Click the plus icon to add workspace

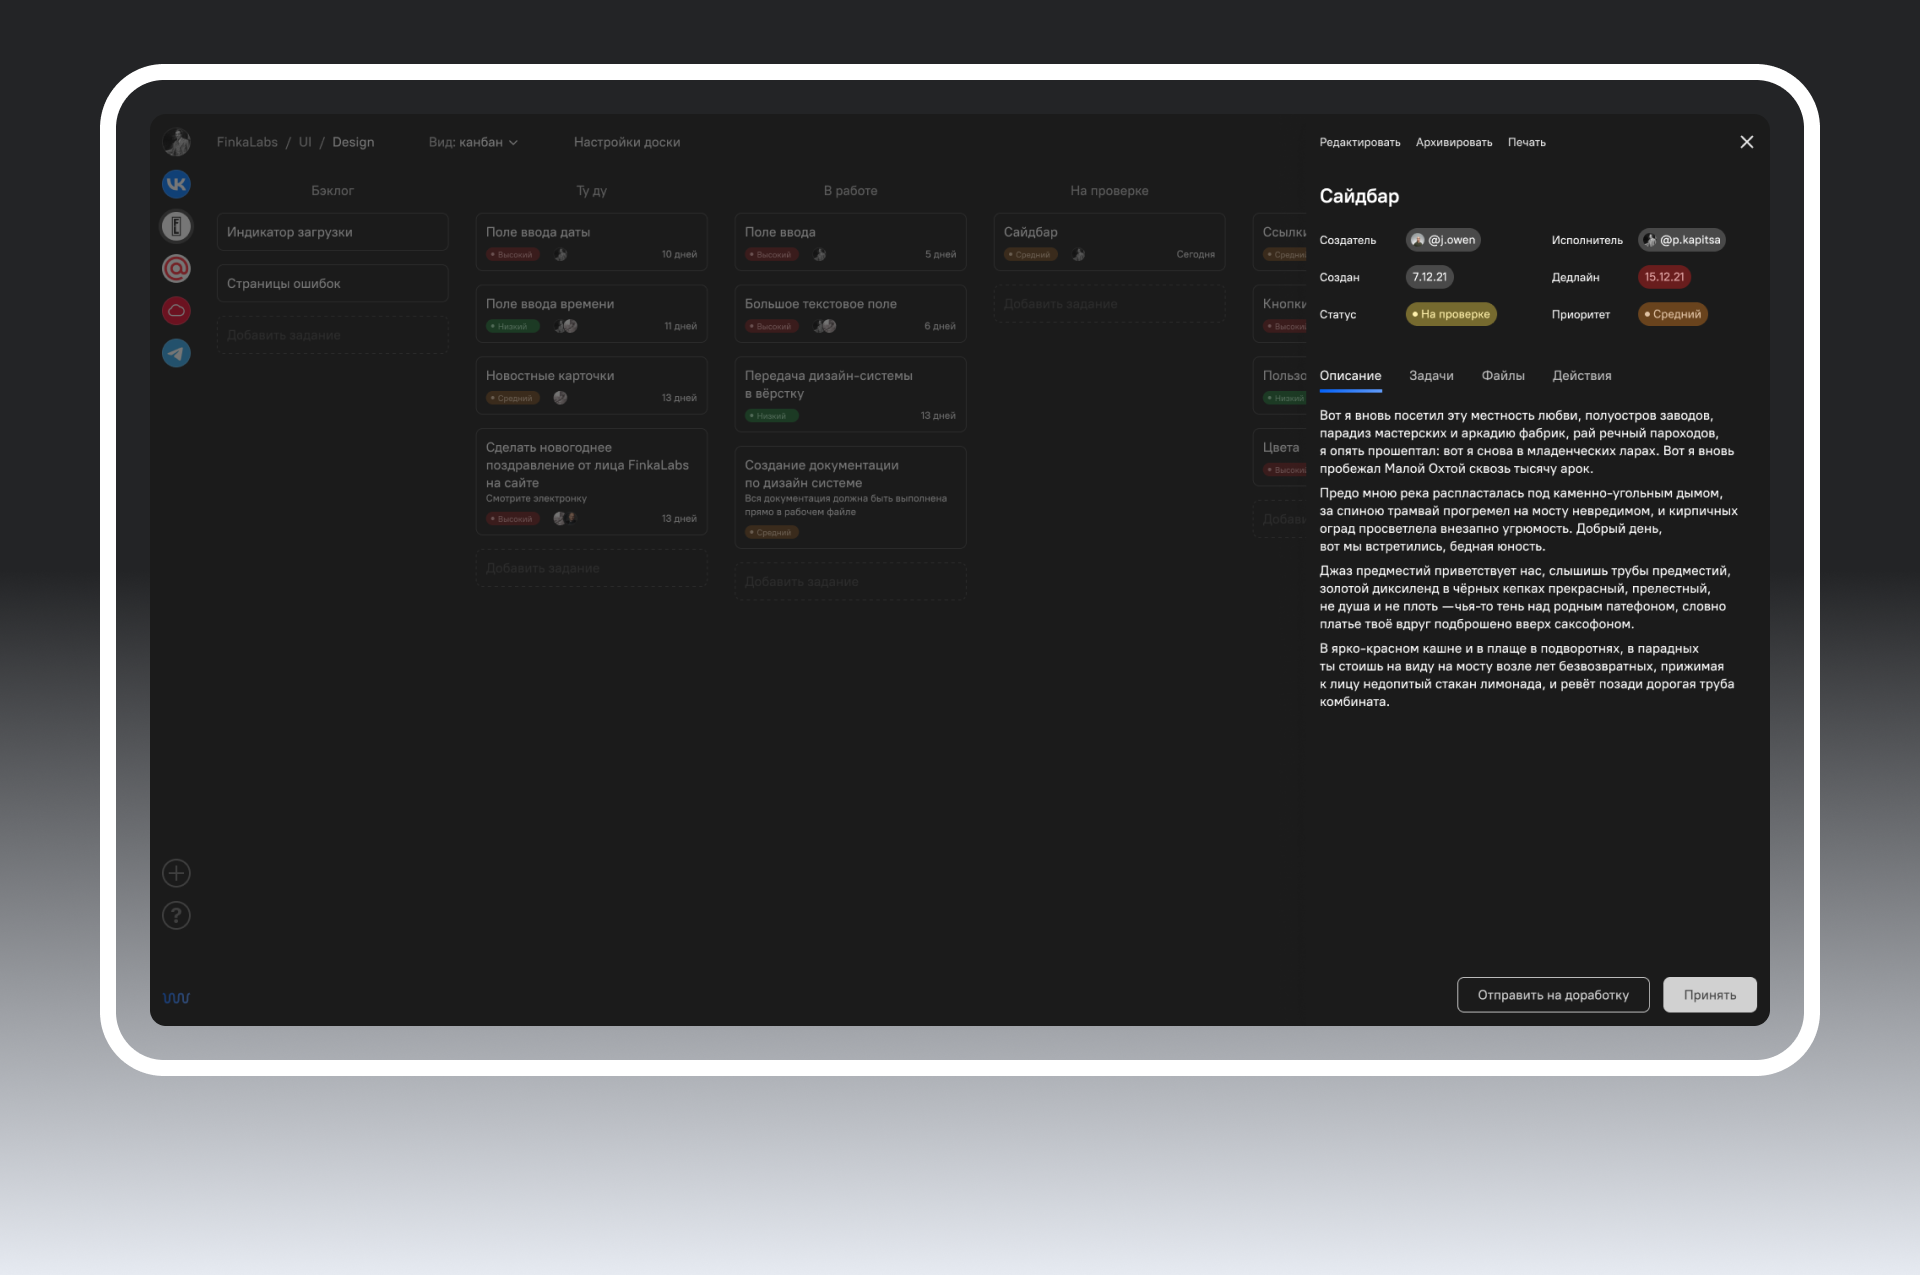coord(176,873)
